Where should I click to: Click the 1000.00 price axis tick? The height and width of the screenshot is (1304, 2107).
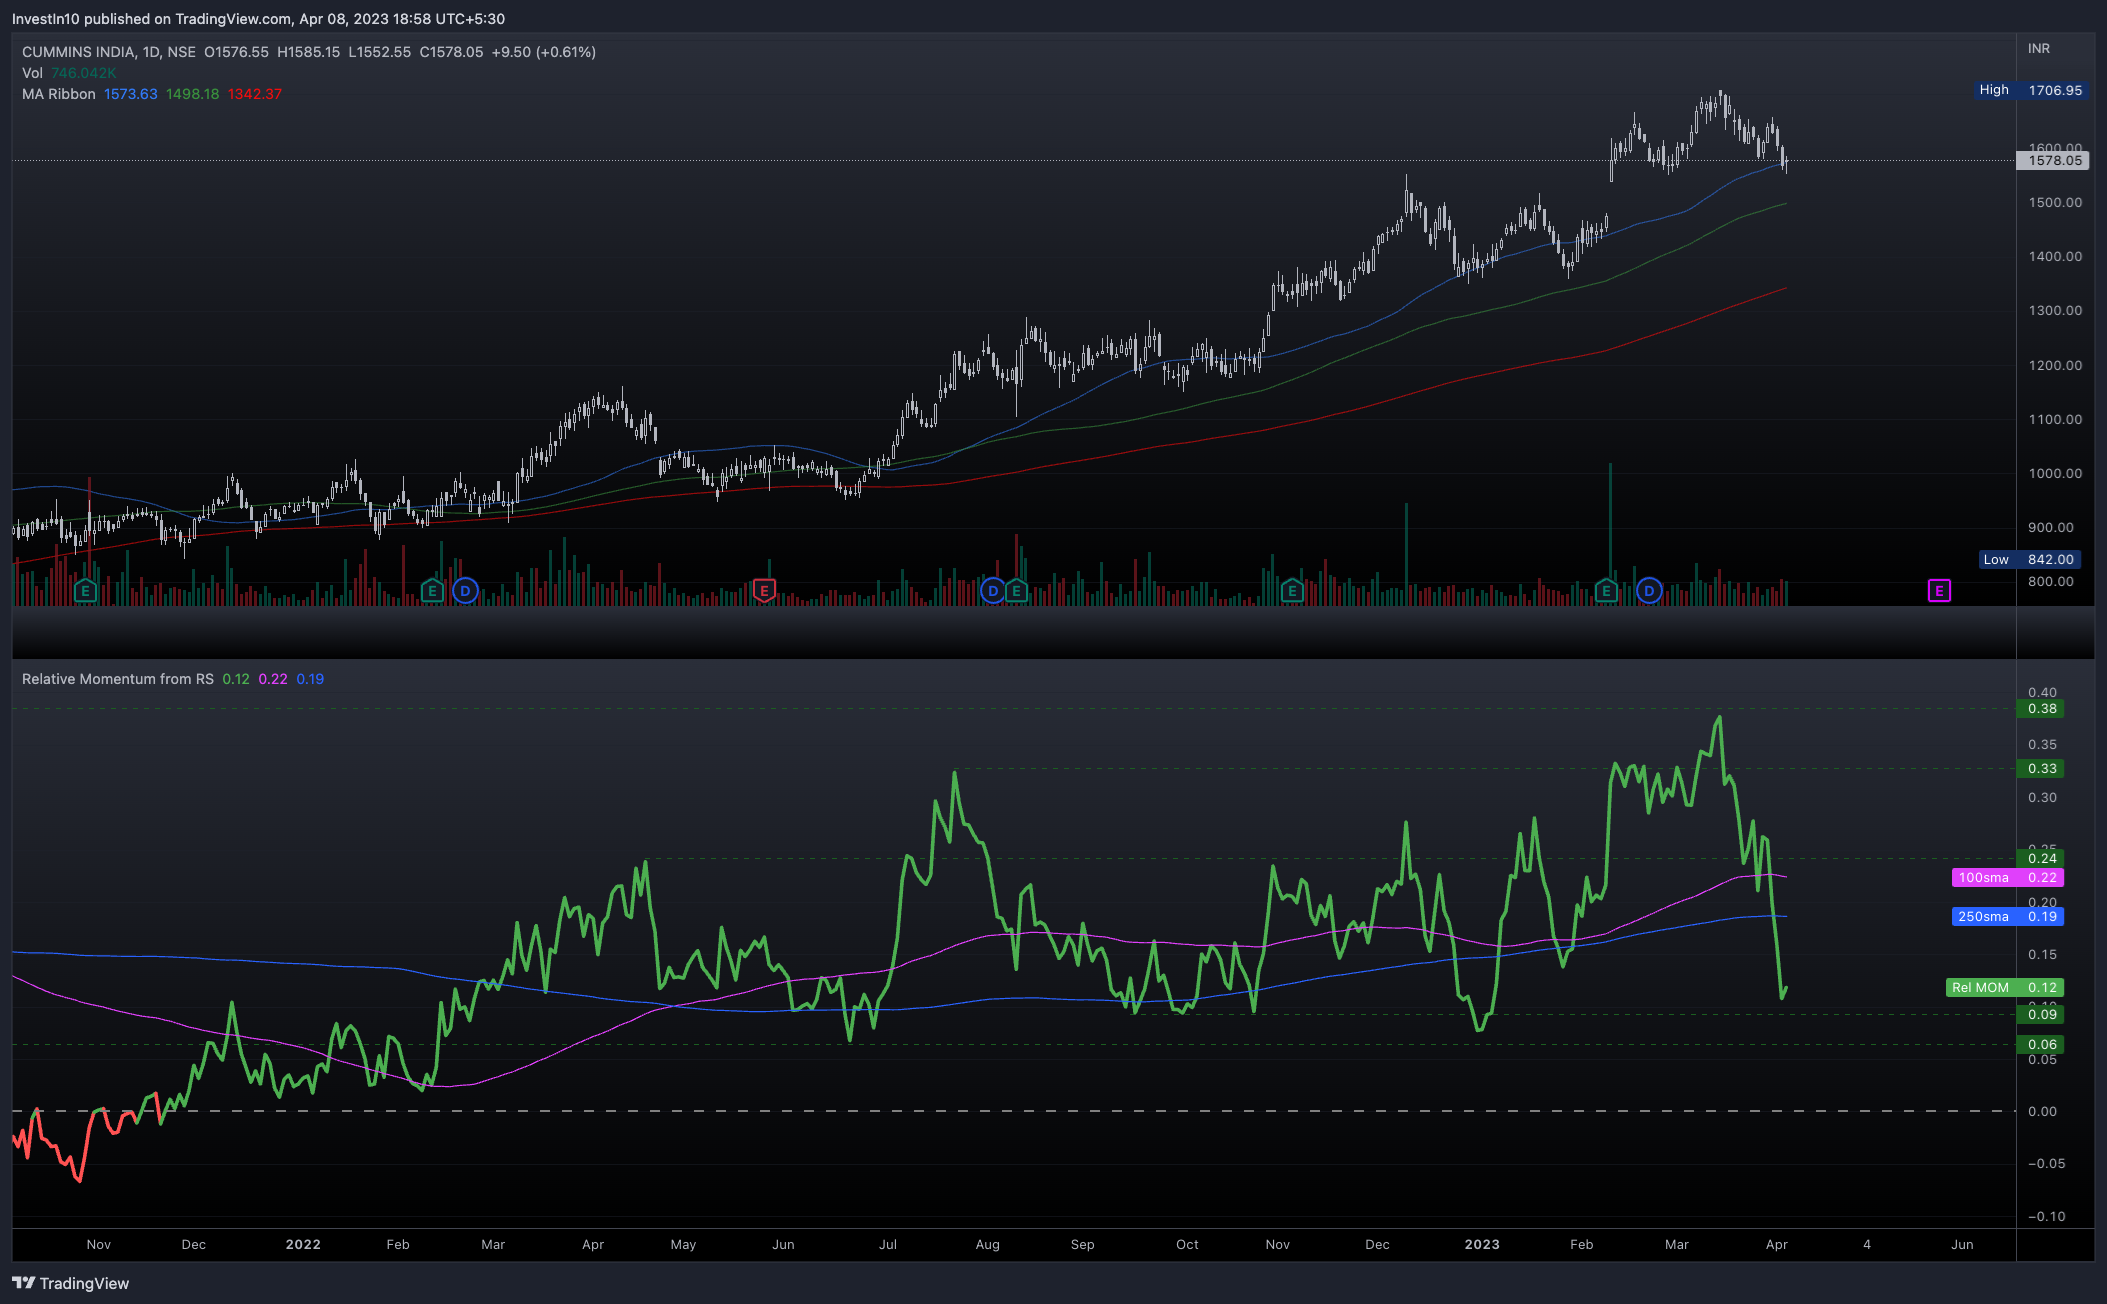pyautogui.click(x=2055, y=474)
